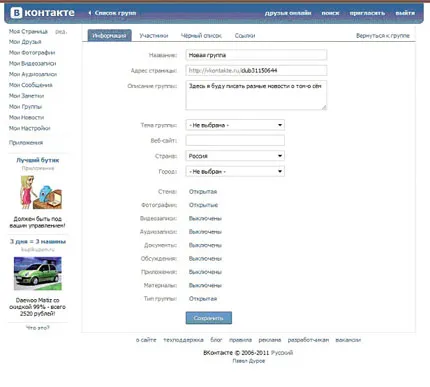Open Мои Фотографии in sidebar
The height and width of the screenshot is (387, 430).
32,53
